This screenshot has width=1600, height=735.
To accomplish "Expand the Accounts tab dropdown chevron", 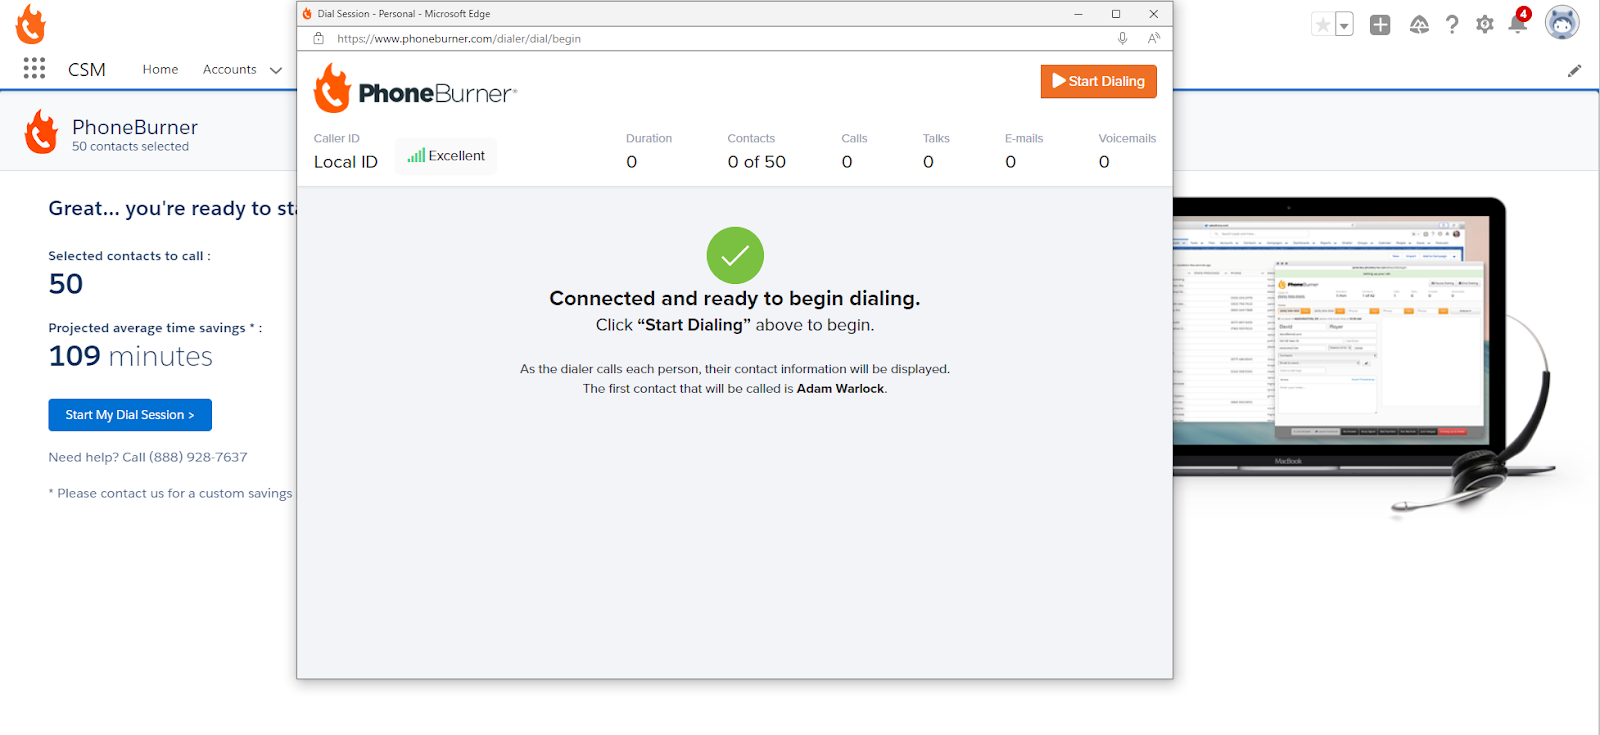I will click(x=276, y=70).
